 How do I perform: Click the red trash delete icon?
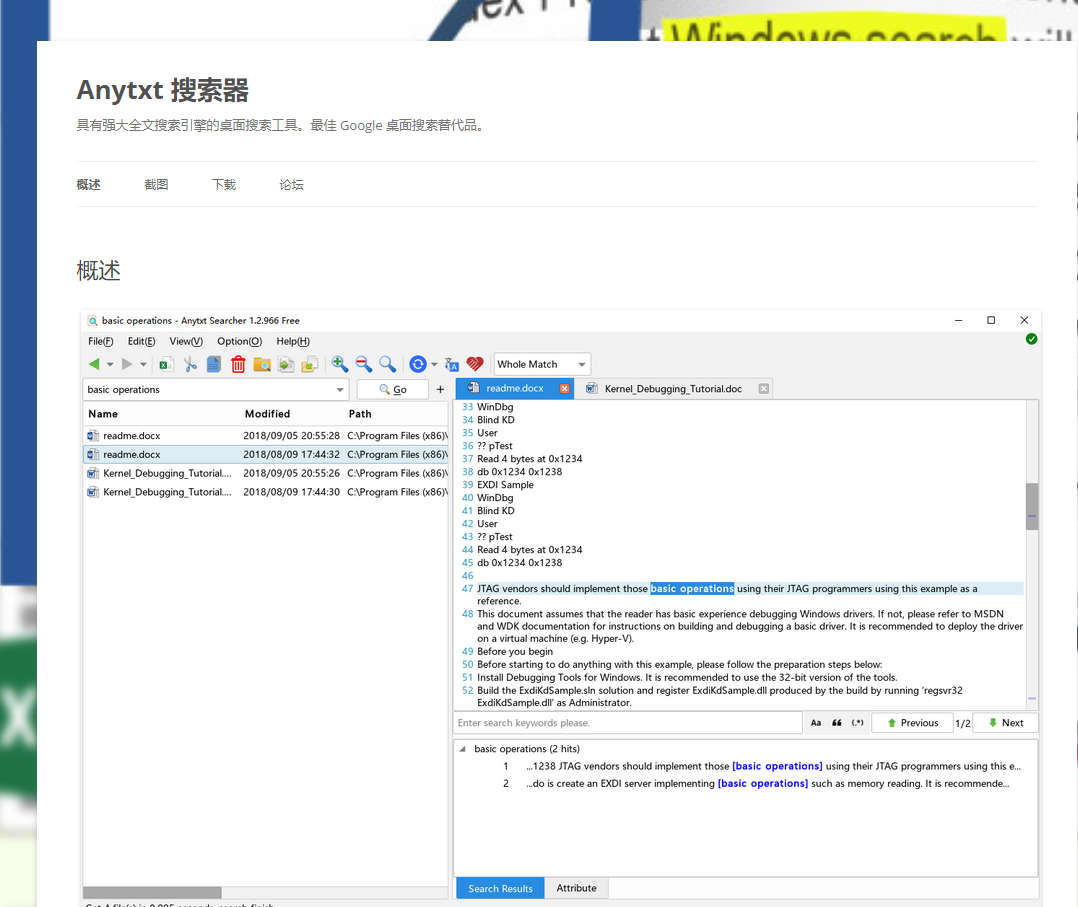pos(238,364)
